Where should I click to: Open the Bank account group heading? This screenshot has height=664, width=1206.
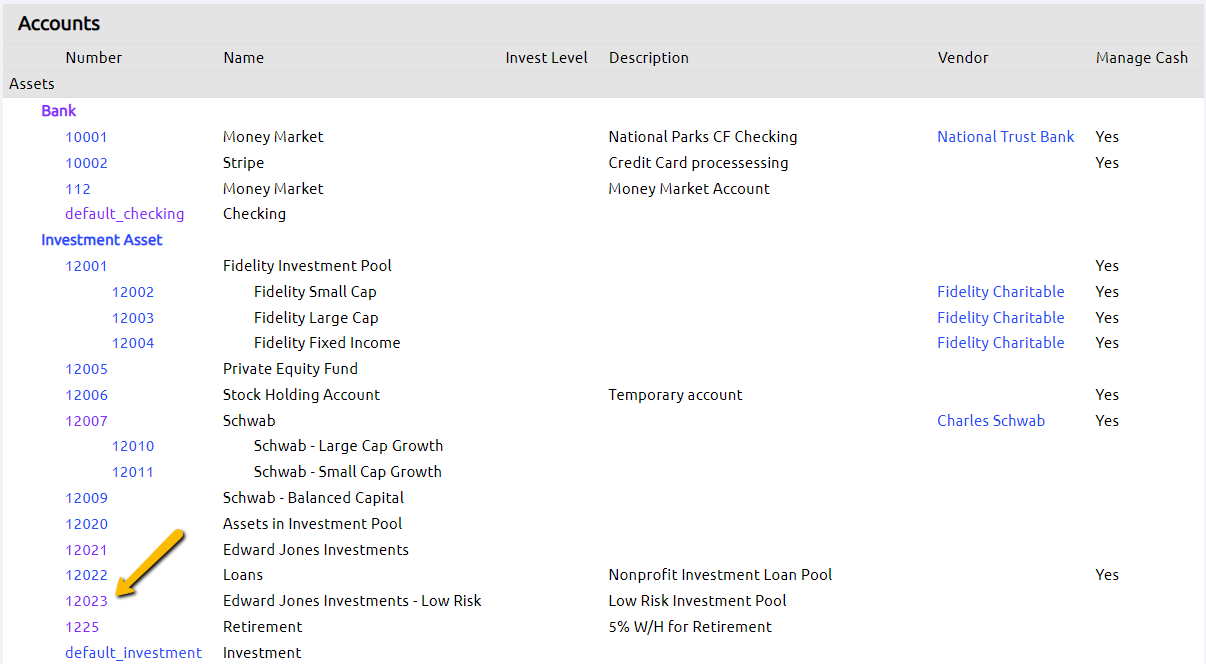pos(58,110)
